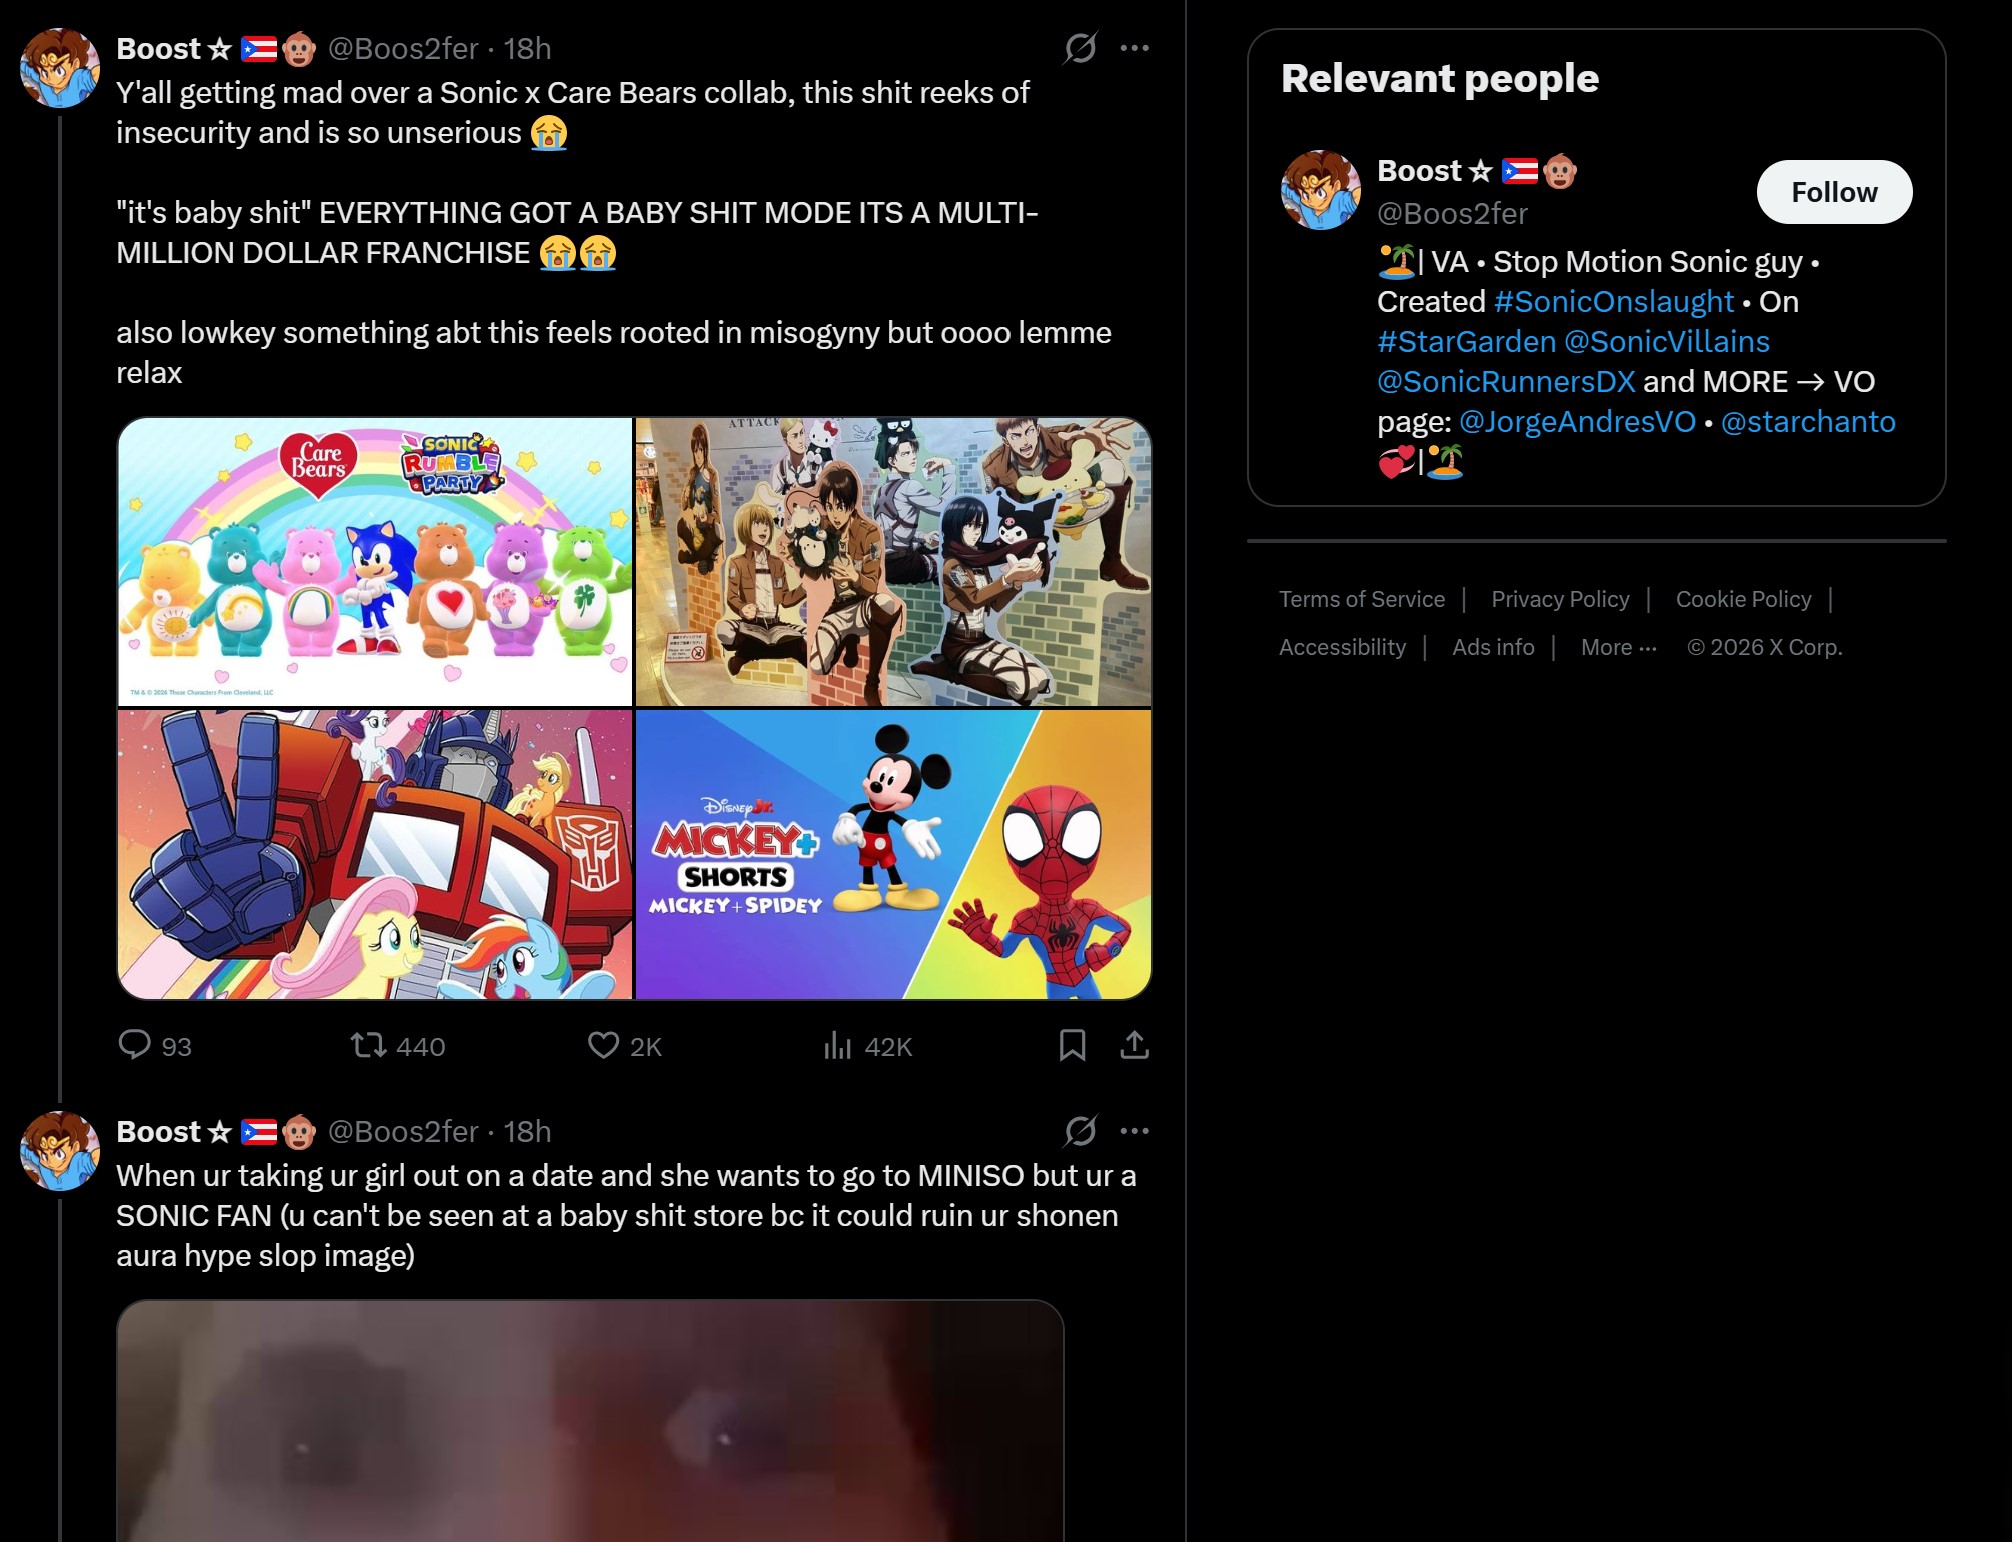The image size is (2012, 1542).
Task: Open Grok explain icon on first post
Action: pyautogui.click(x=1080, y=48)
